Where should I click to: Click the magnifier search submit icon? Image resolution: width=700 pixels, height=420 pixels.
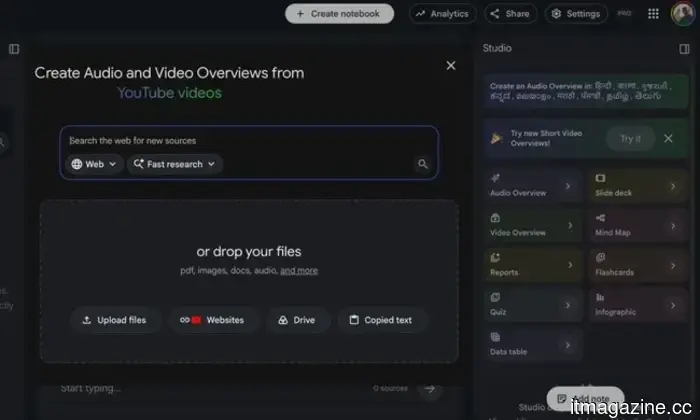click(423, 164)
